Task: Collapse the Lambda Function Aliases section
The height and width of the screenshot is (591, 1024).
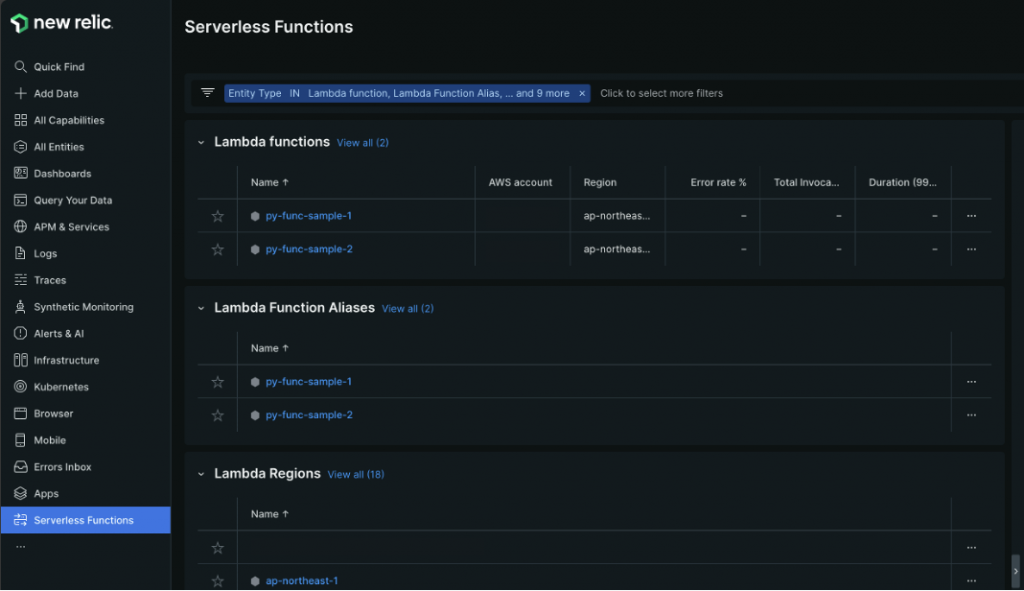Action: [x=199, y=308]
